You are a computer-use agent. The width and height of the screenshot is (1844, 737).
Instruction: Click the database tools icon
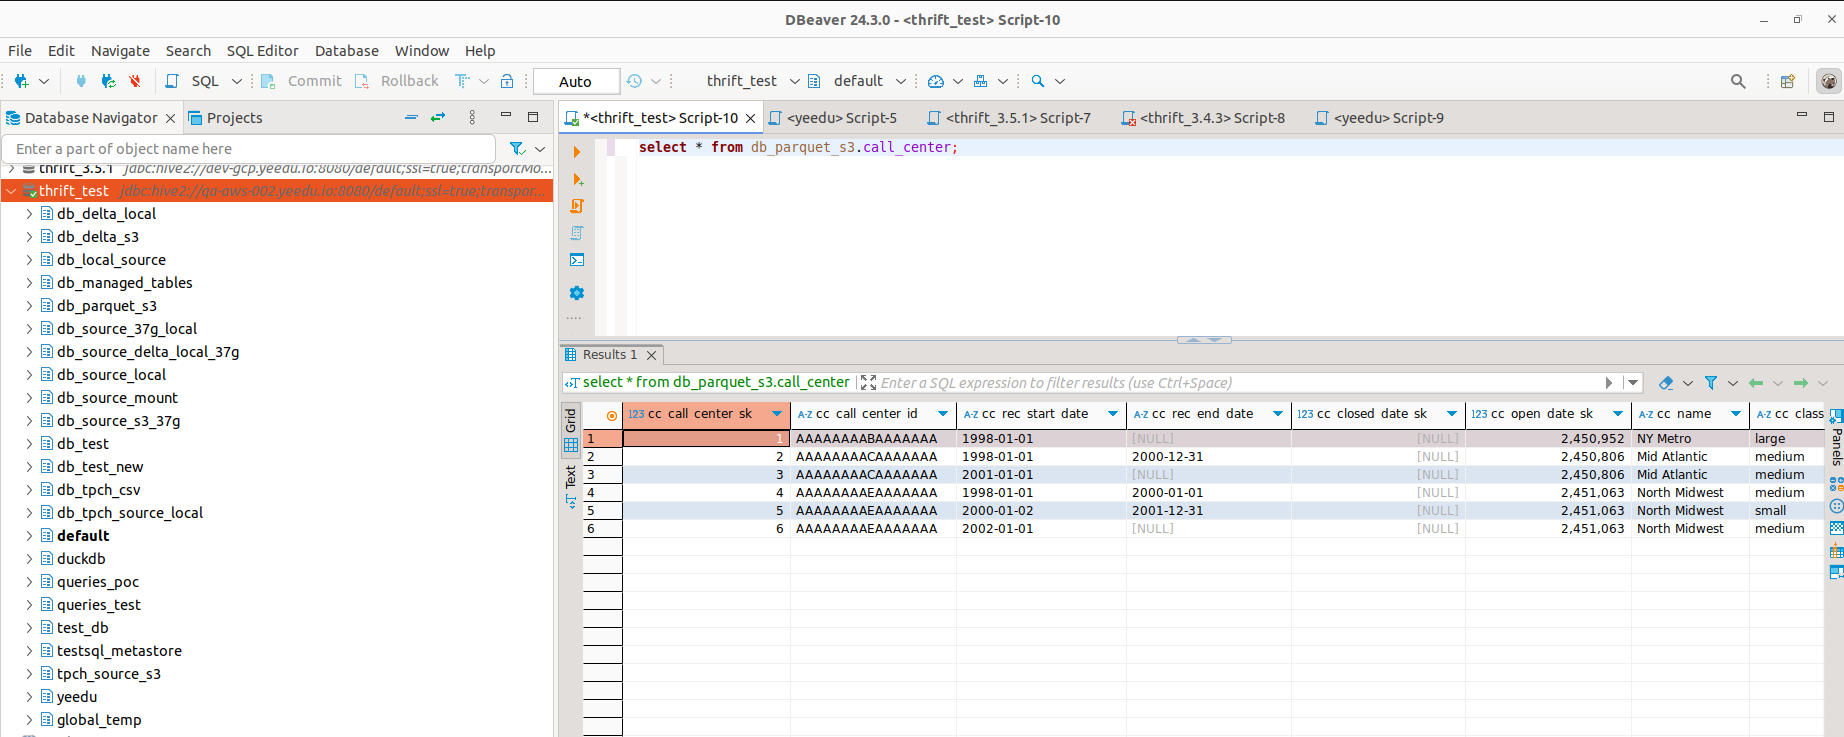980,81
